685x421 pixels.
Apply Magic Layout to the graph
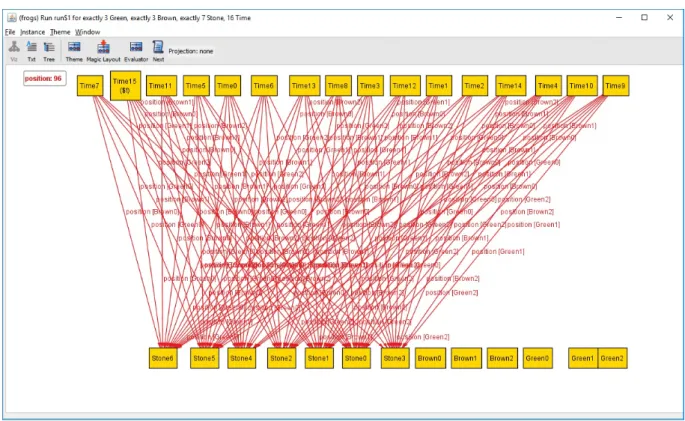[x=104, y=51]
